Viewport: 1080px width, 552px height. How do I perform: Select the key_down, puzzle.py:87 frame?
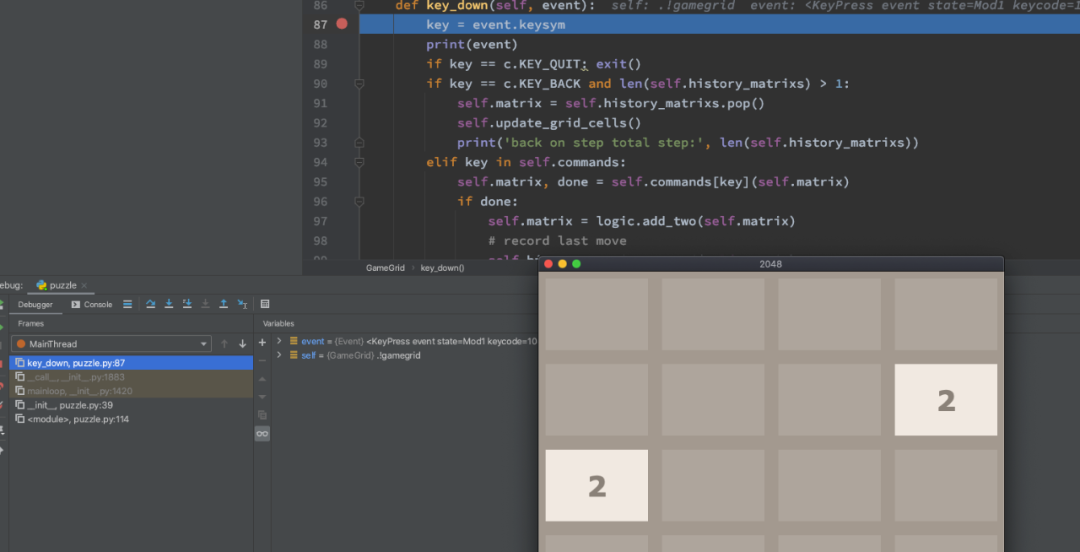(132, 362)
